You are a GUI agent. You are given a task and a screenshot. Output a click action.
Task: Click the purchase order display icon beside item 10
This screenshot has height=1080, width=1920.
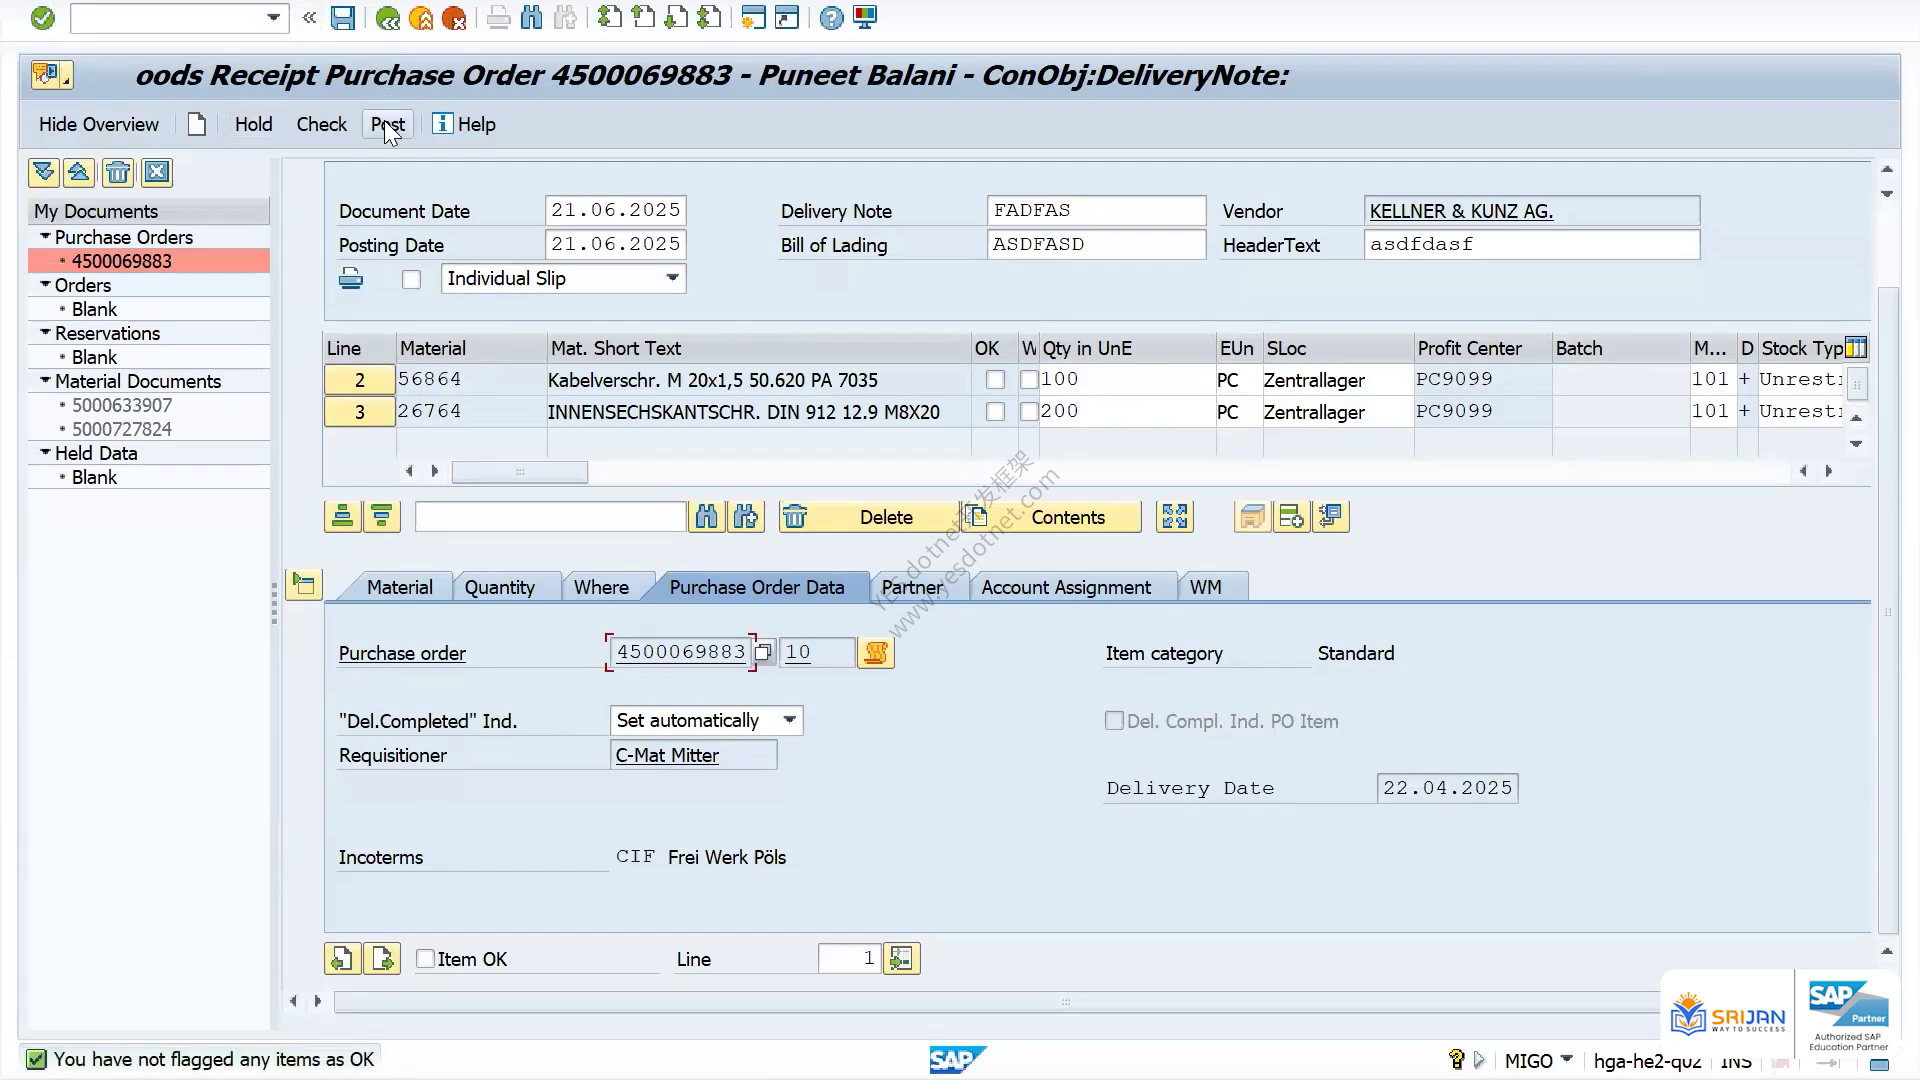(x=875, y=653)
